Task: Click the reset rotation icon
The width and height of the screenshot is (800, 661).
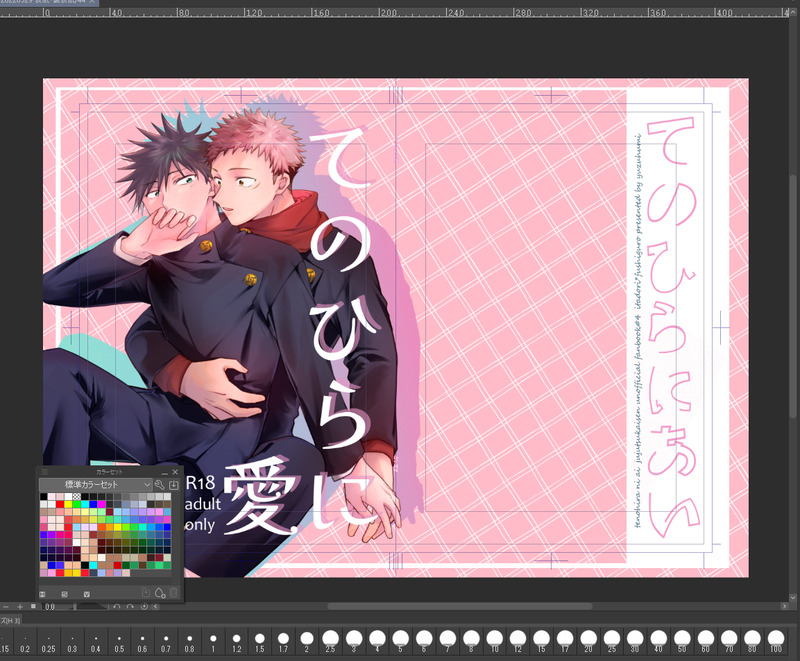Action: (x=144, y=606)
